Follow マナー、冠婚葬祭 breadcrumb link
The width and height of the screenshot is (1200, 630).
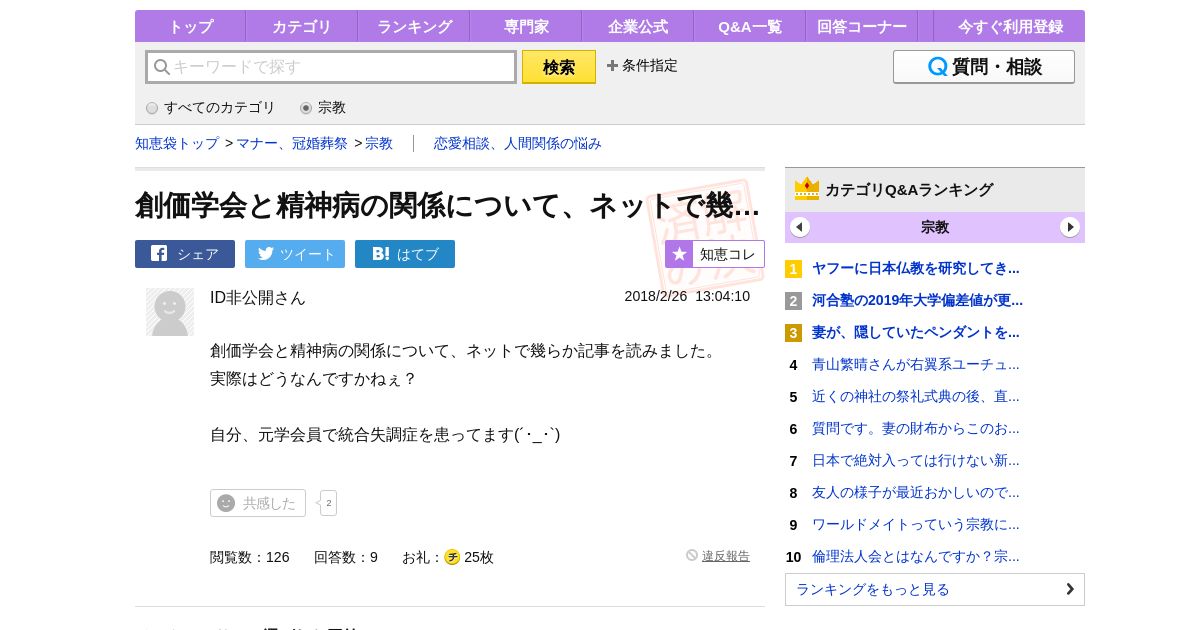click(292, 143)
